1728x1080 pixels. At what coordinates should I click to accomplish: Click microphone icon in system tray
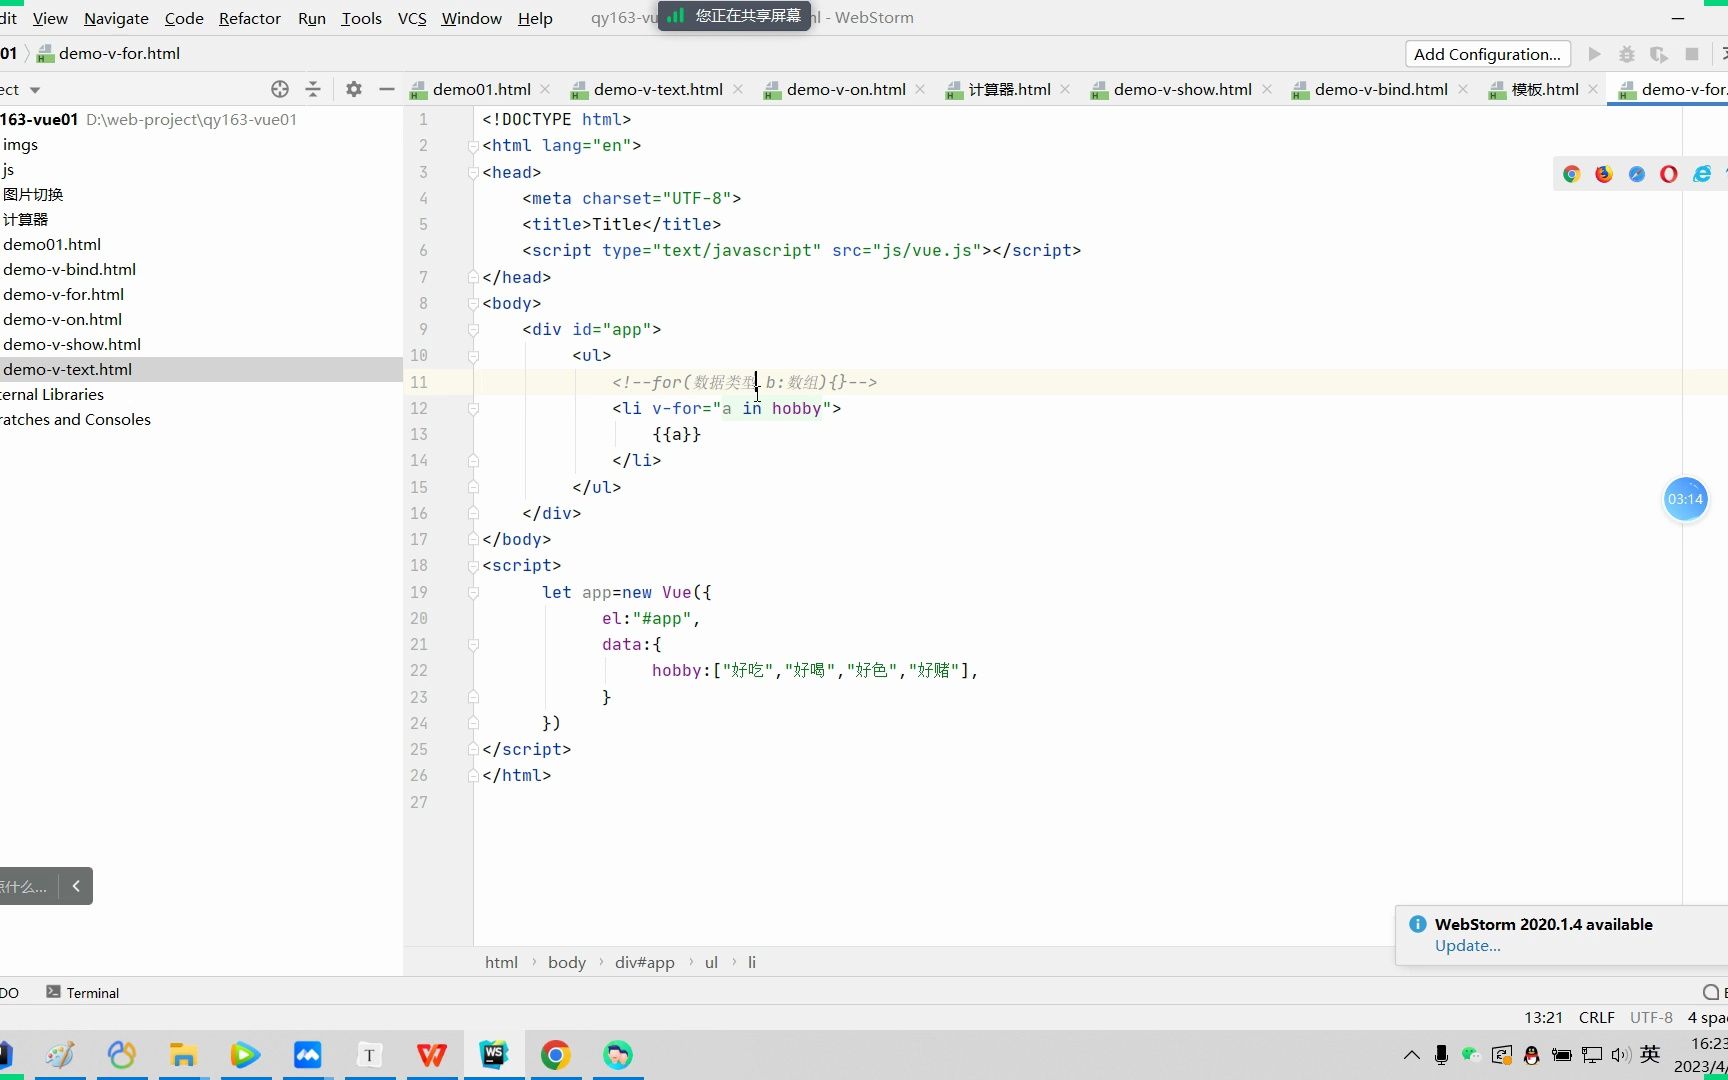pyautogui.click(x=1441, y=1054)
